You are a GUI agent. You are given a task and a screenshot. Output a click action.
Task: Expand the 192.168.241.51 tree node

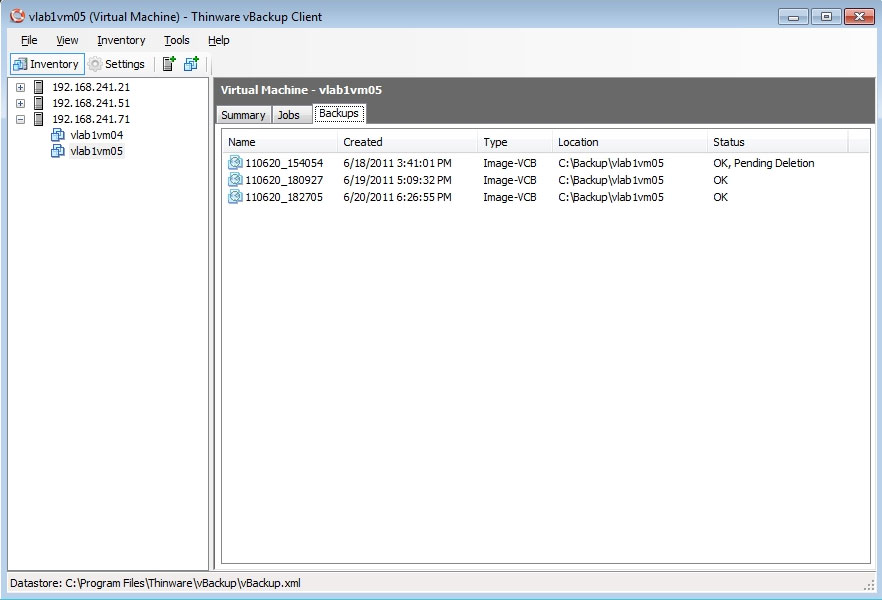[x=20, y=103]
